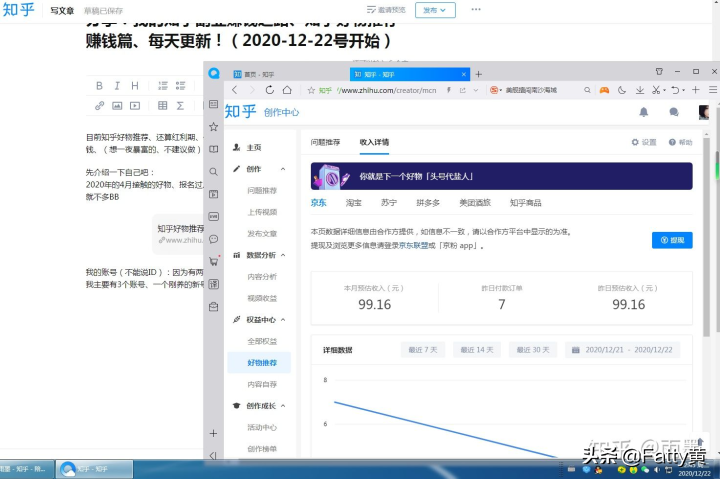This screenshot has height=479, width=720.
Task: Switch to the 首页 - 知乎 browser tab
Action: [287, 74]
